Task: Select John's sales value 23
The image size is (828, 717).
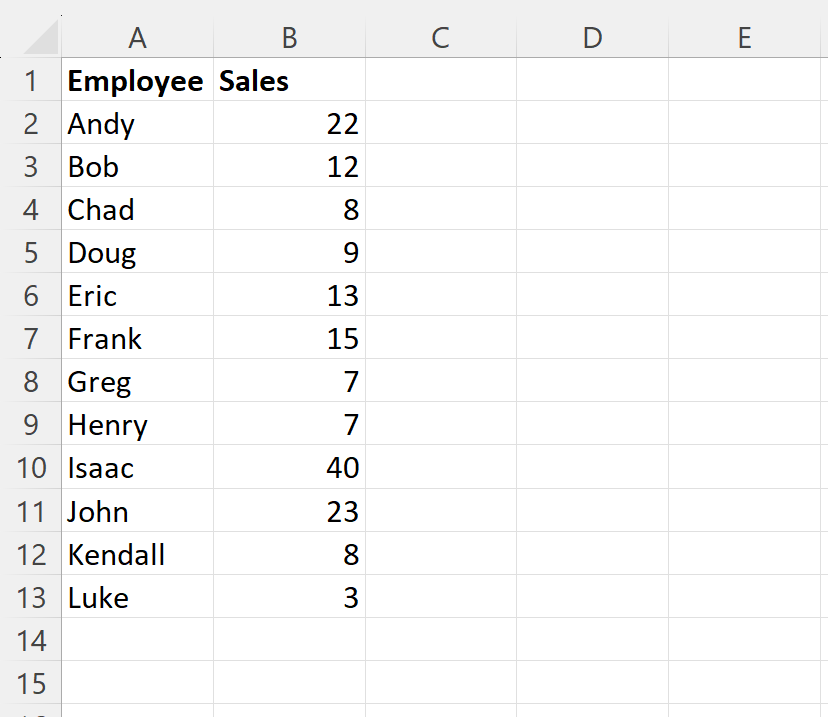Action: pyautogui.click(x=289, y=510)
